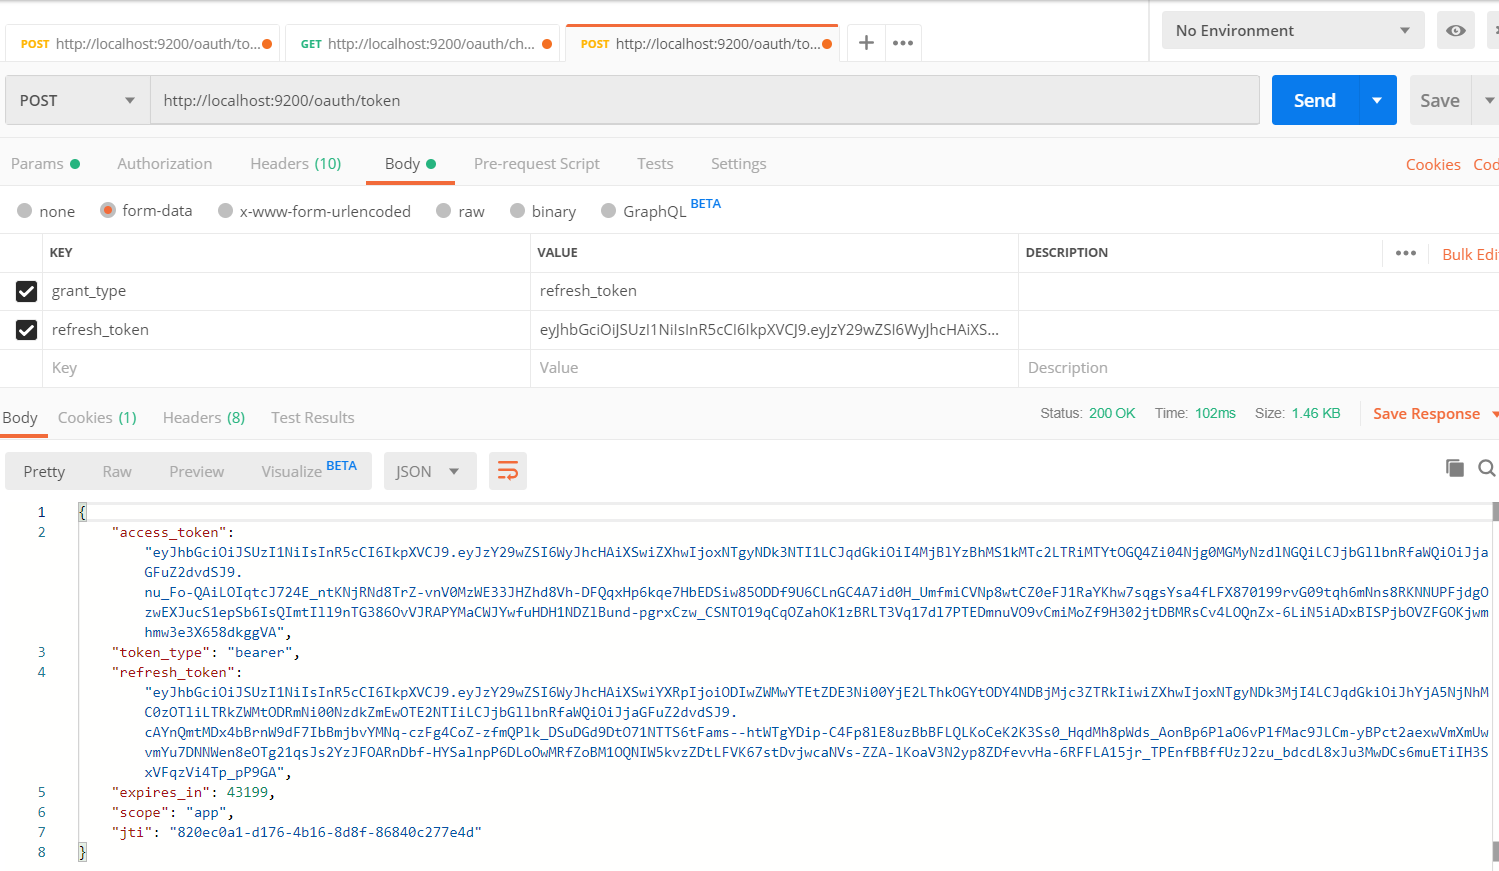Open tab options three-dot menu

[903, 43]
